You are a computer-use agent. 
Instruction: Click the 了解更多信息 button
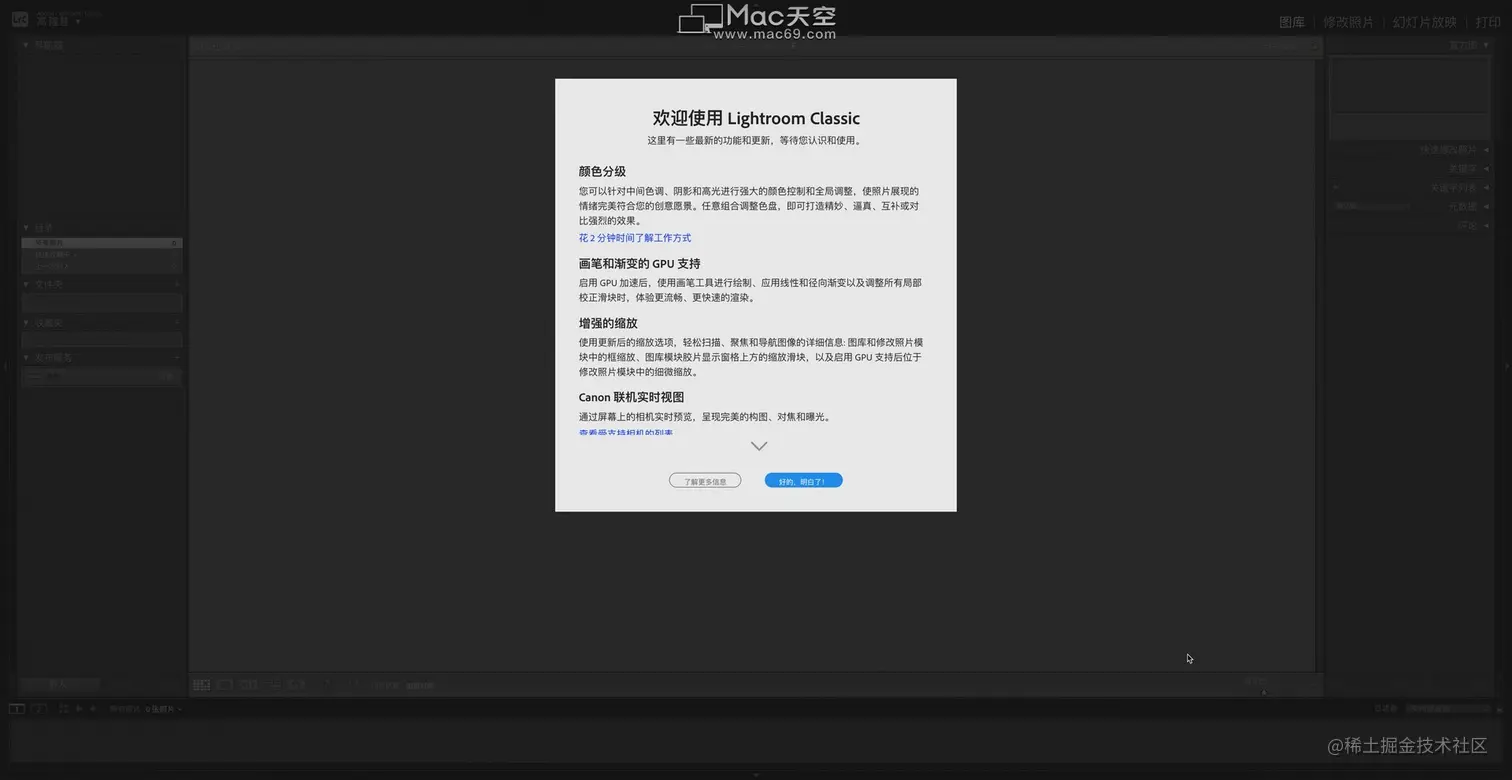(705, 481)
